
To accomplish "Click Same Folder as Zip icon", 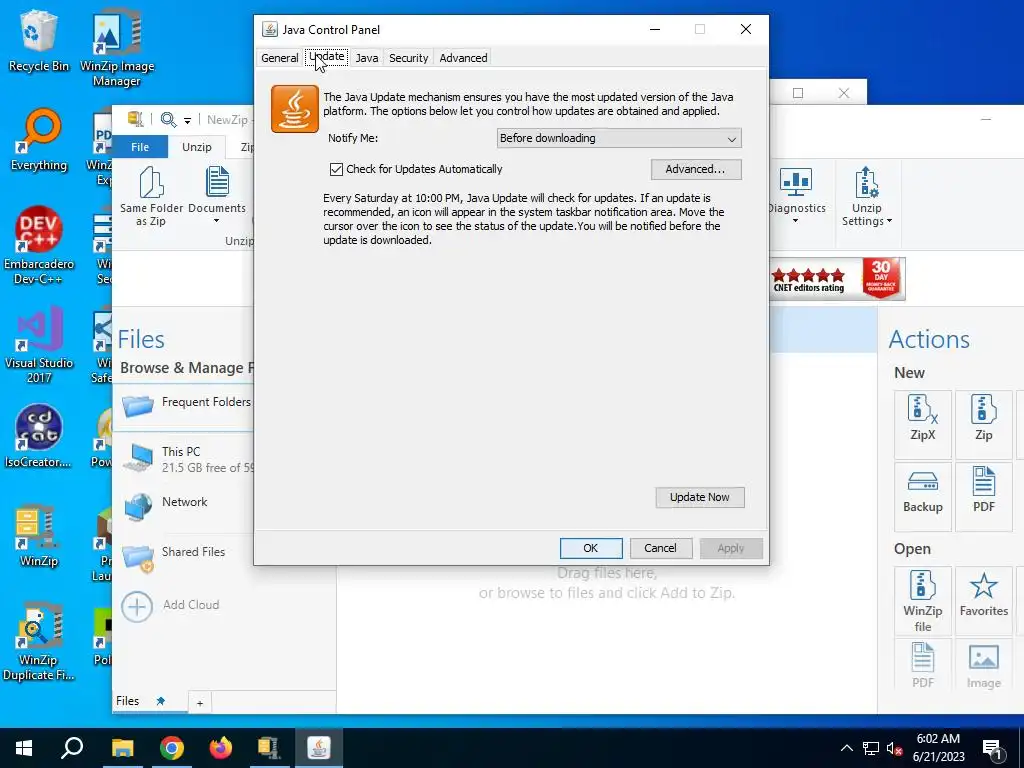I will pyautogui.click(x=152, y=196).
